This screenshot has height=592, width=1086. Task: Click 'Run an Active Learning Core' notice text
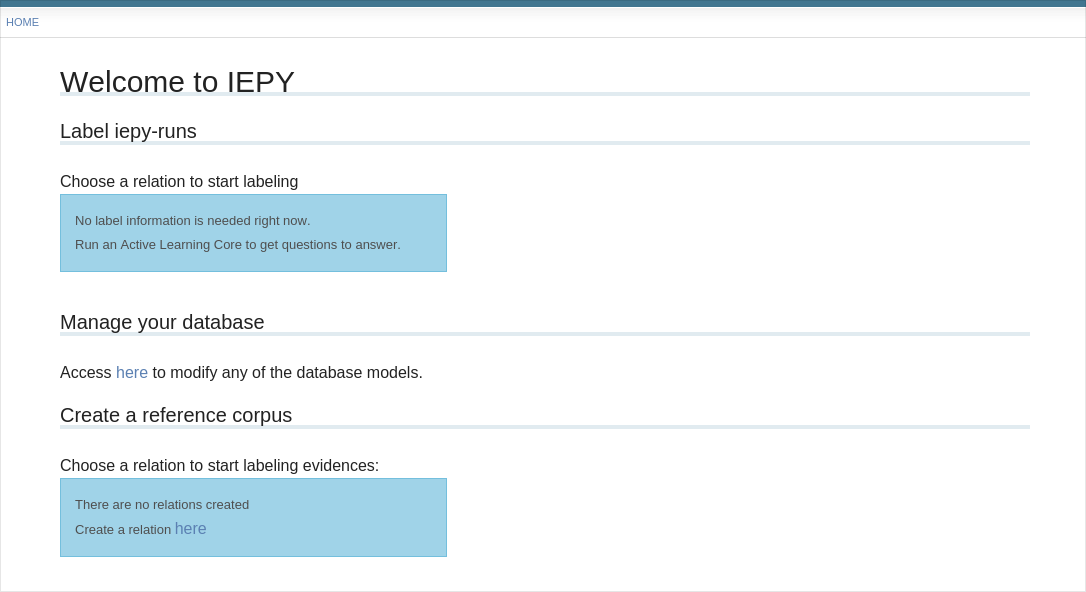point(237,245)
